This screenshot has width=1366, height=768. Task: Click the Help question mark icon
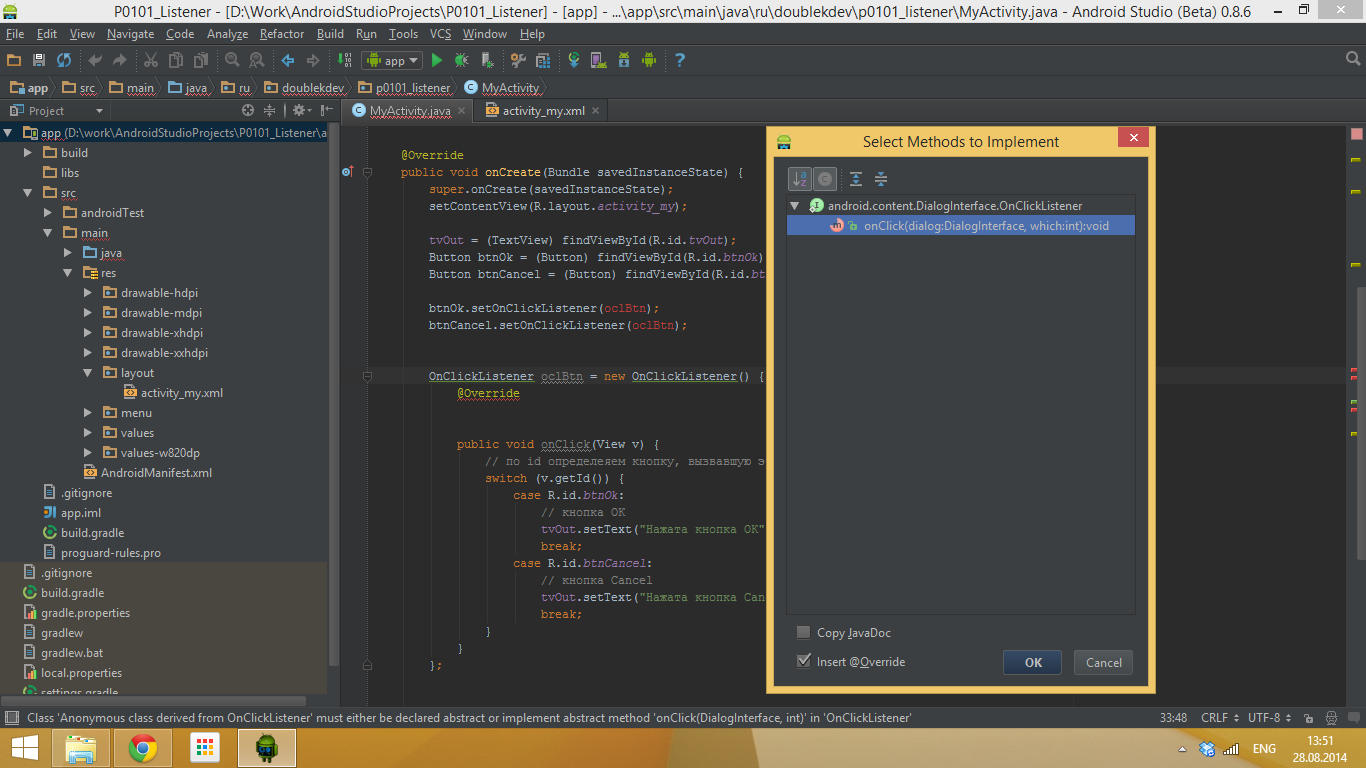coord(679,60)
